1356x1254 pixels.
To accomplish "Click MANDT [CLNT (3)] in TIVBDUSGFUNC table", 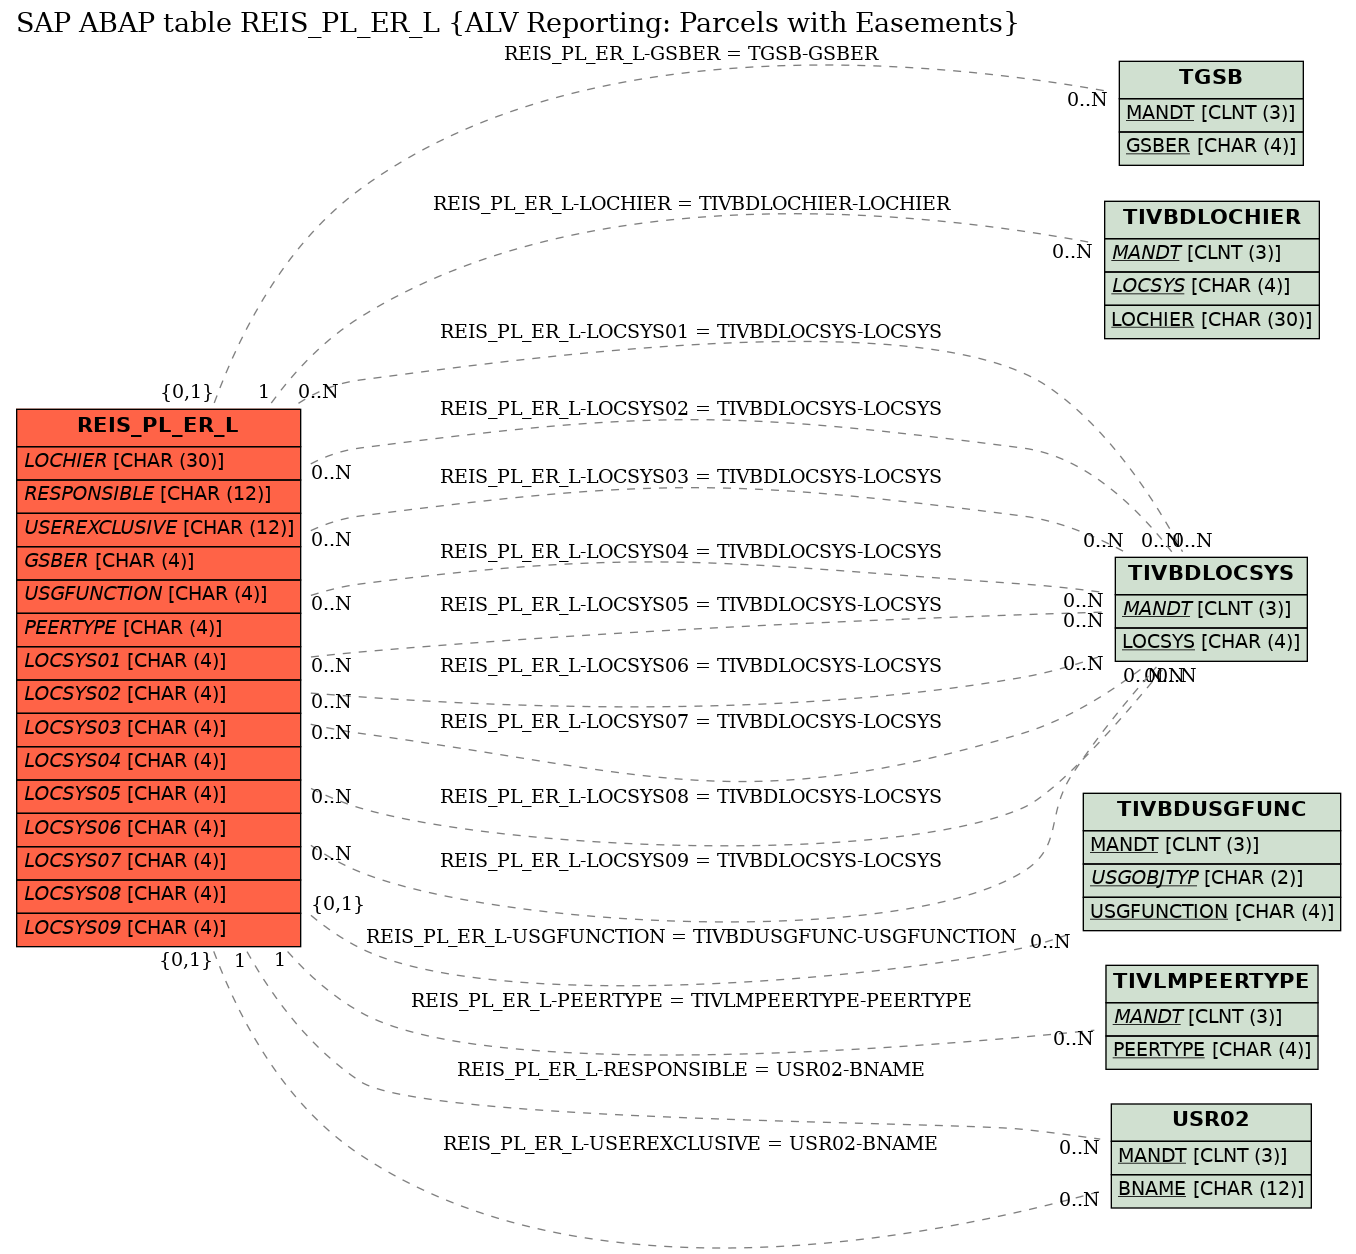I will (1212, 846).
